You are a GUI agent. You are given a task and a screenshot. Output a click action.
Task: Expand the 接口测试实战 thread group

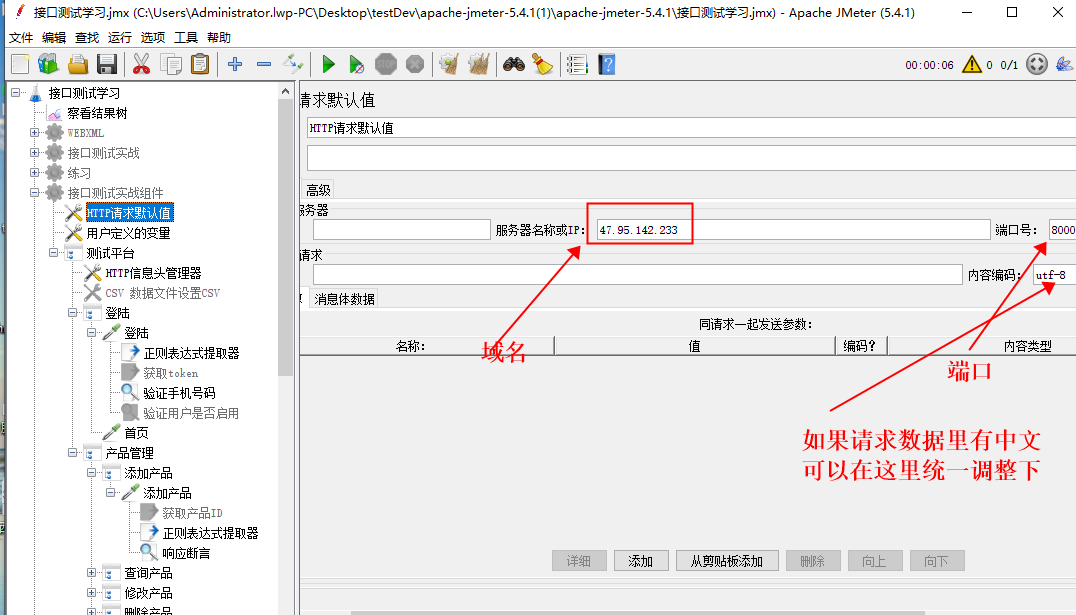click(34, 152)
